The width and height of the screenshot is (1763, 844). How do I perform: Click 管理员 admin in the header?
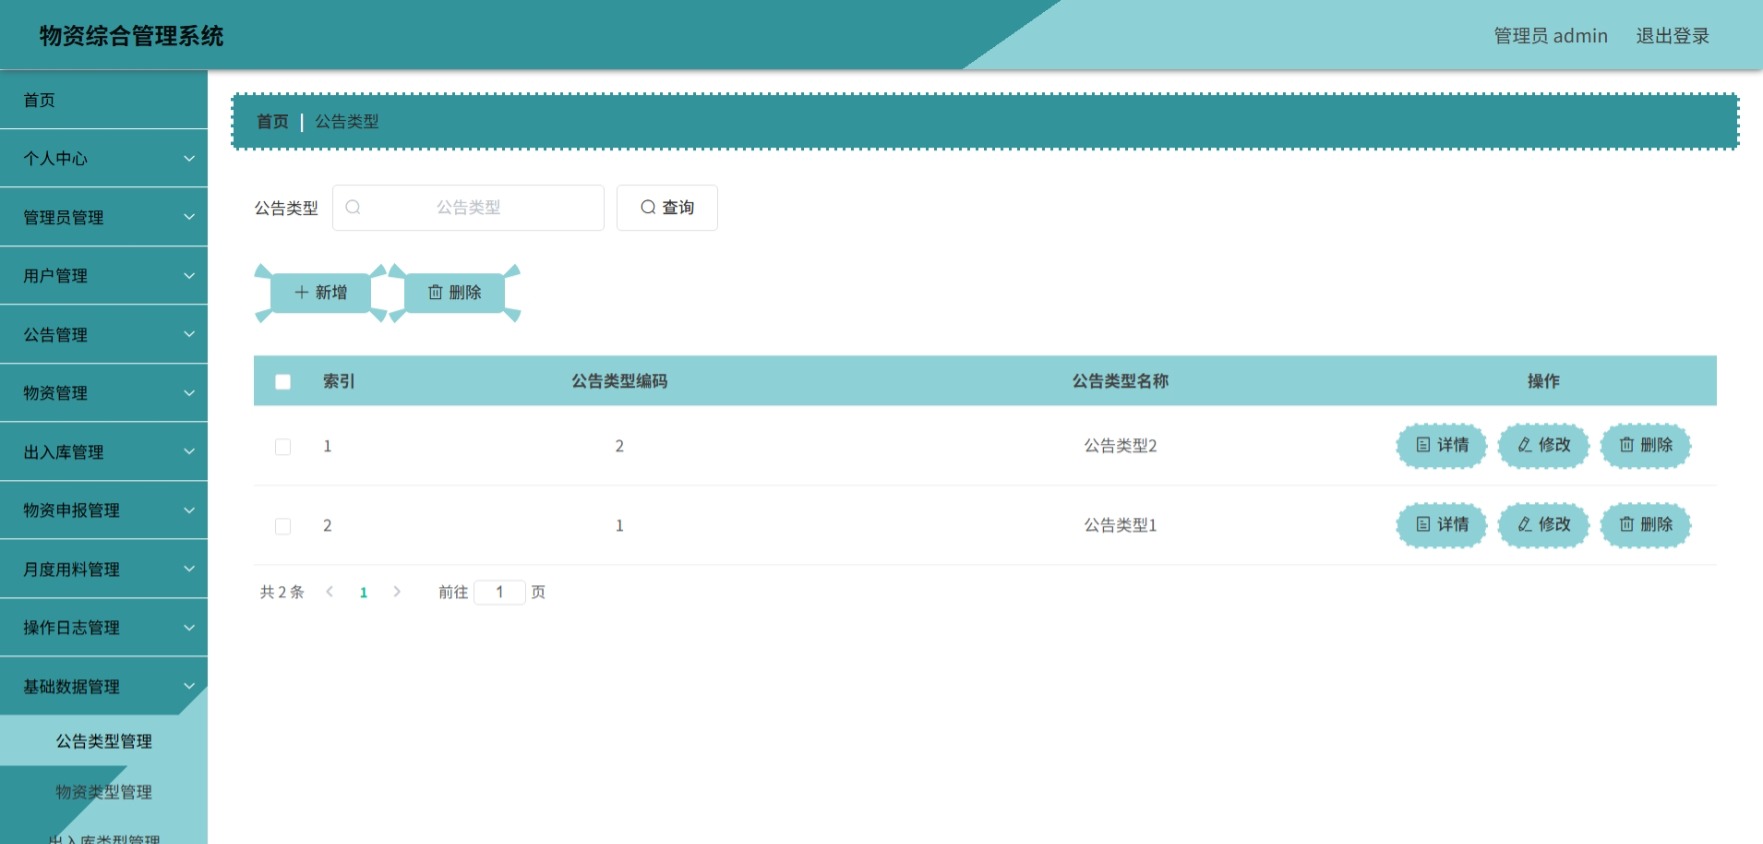[1550, 36]
